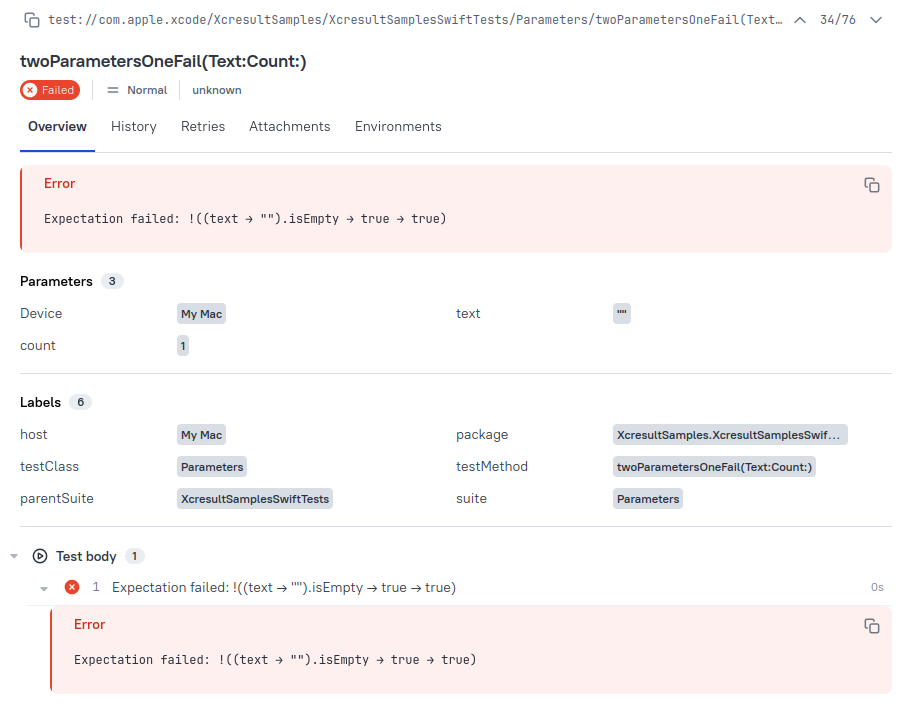The height and width of the screenshot is (709, 912).
Task: Click the red failure icon on the expectation step
Action: [x=71, y=587]
